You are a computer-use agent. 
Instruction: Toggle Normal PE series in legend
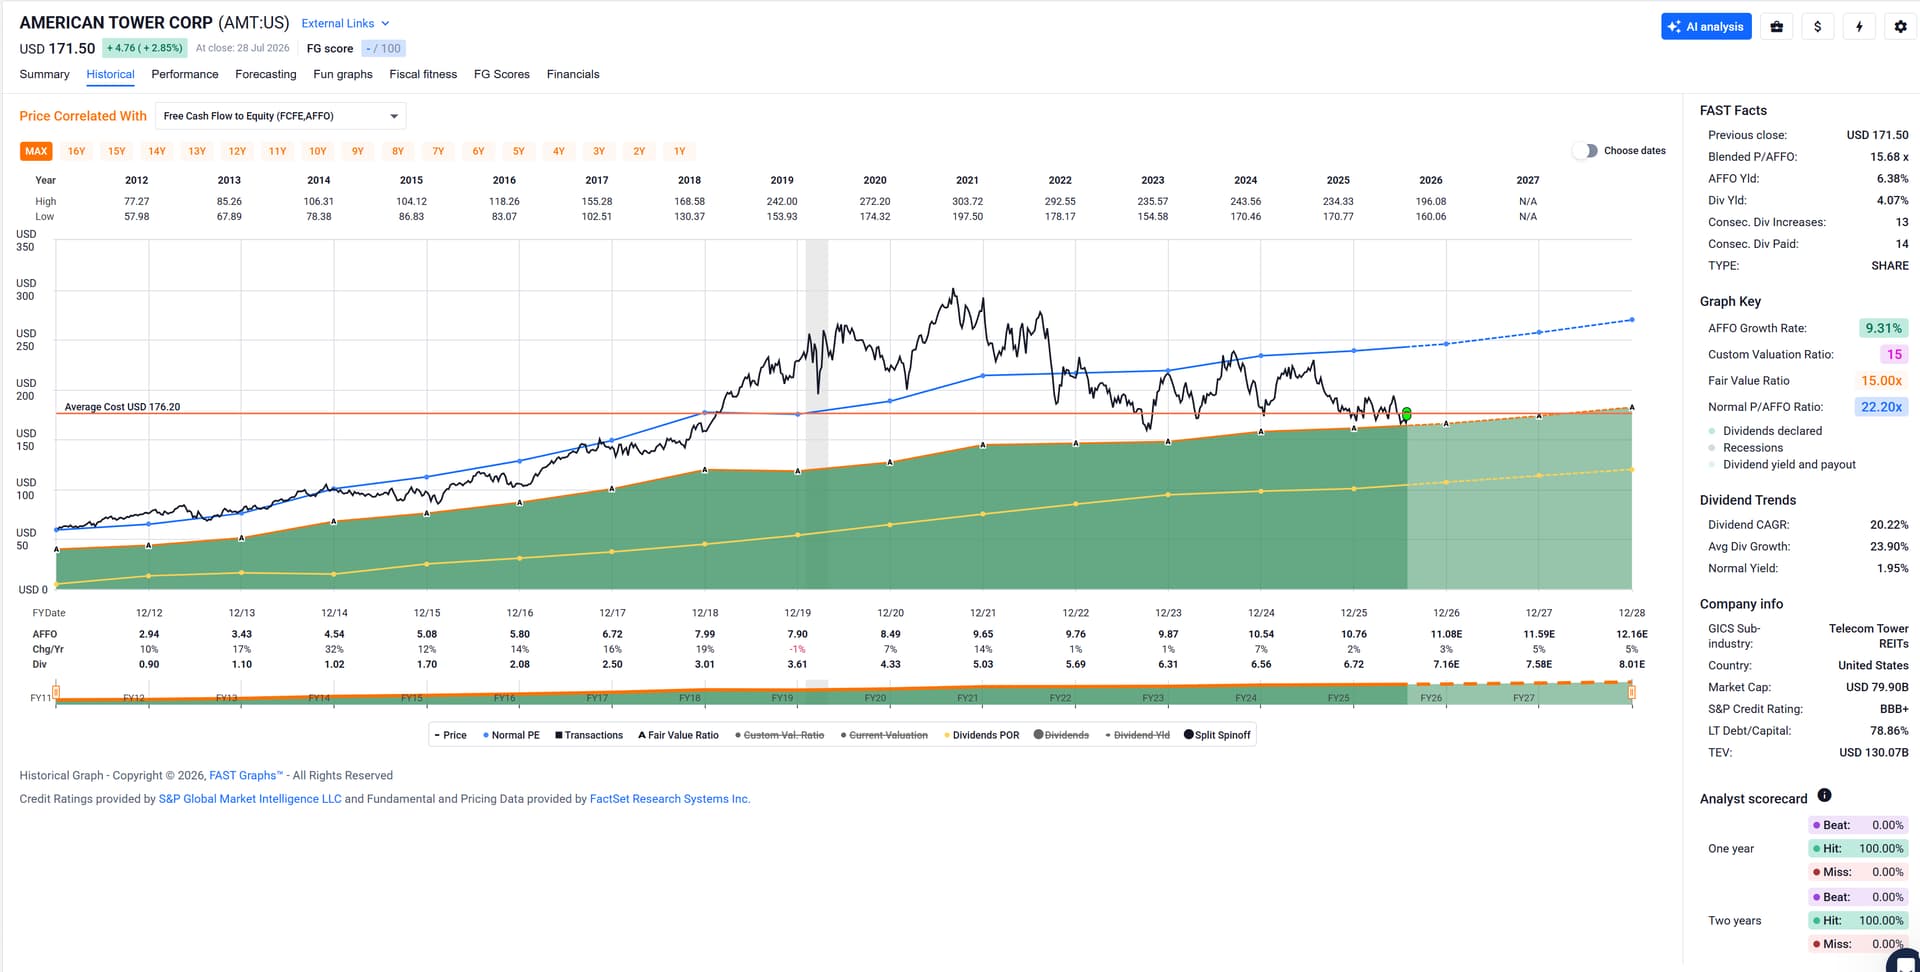511,735
